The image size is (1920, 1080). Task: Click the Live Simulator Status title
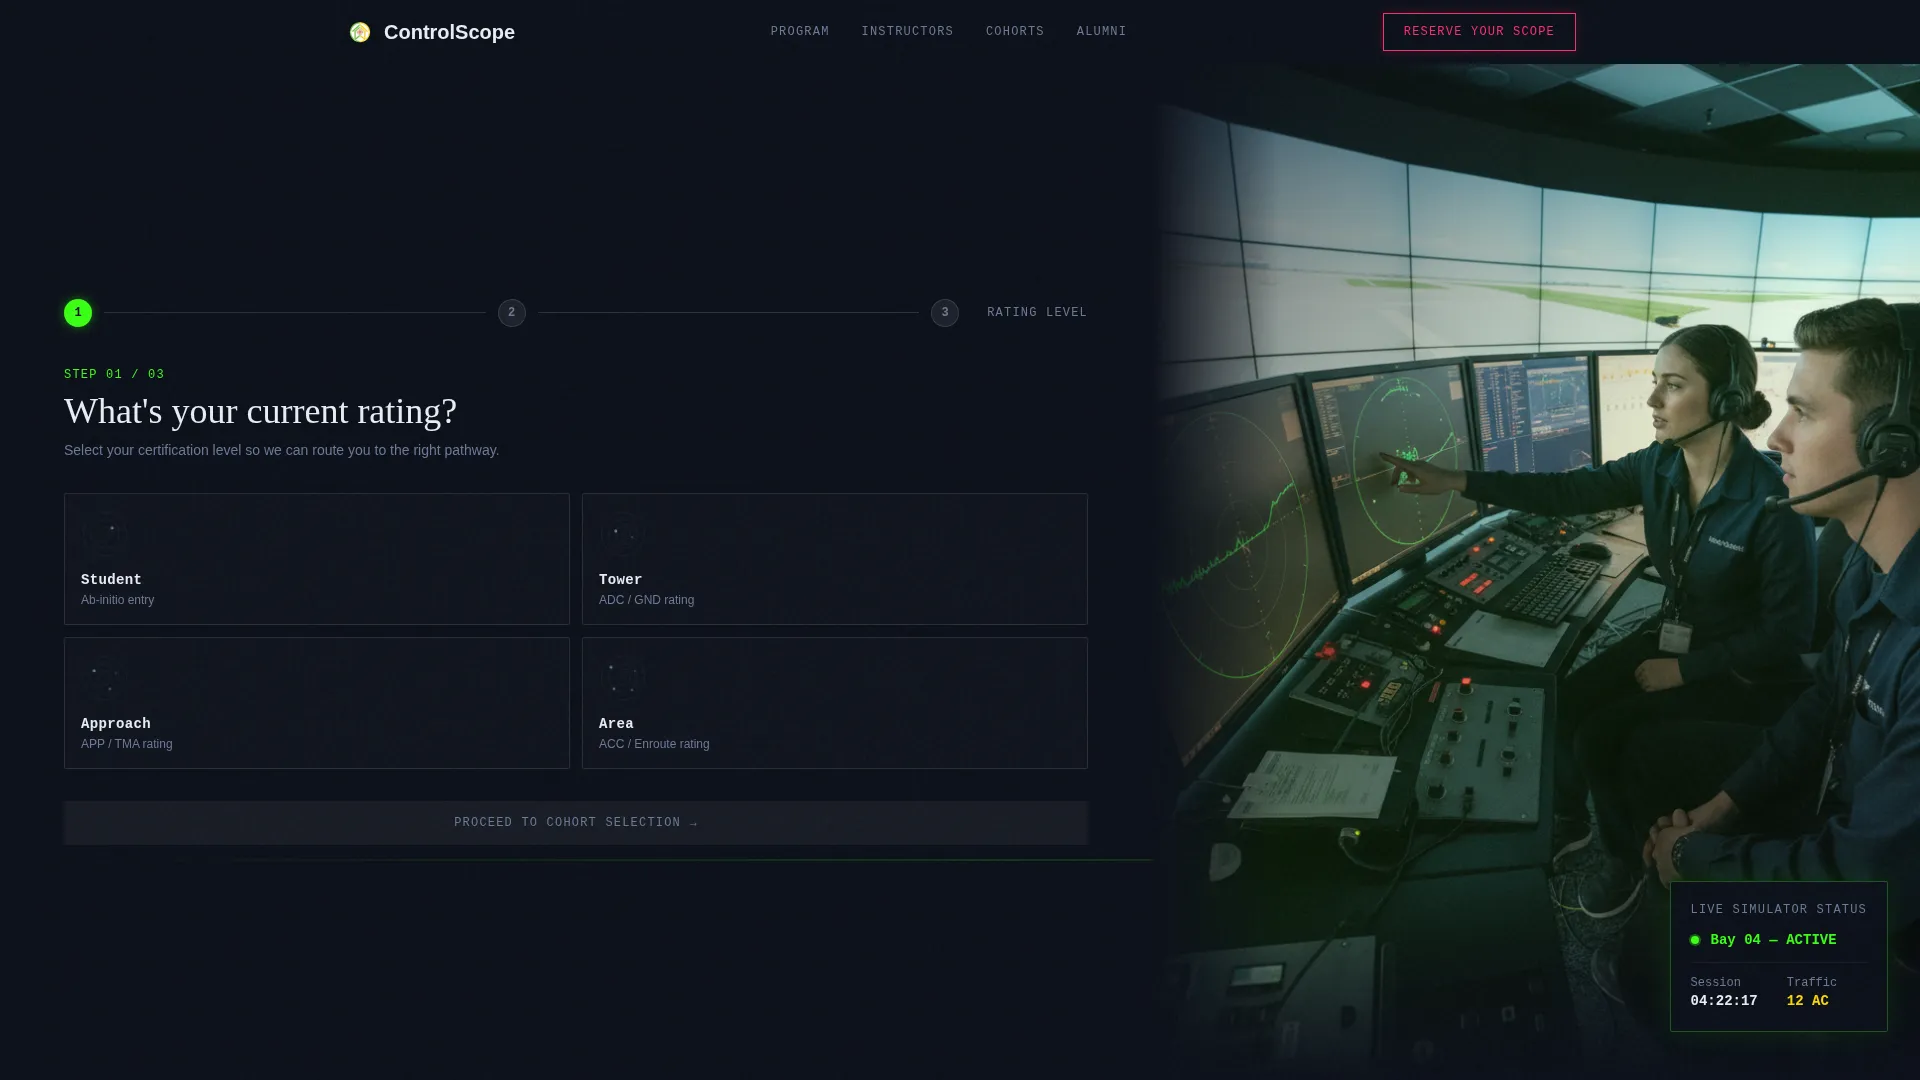pos(1778,910)
